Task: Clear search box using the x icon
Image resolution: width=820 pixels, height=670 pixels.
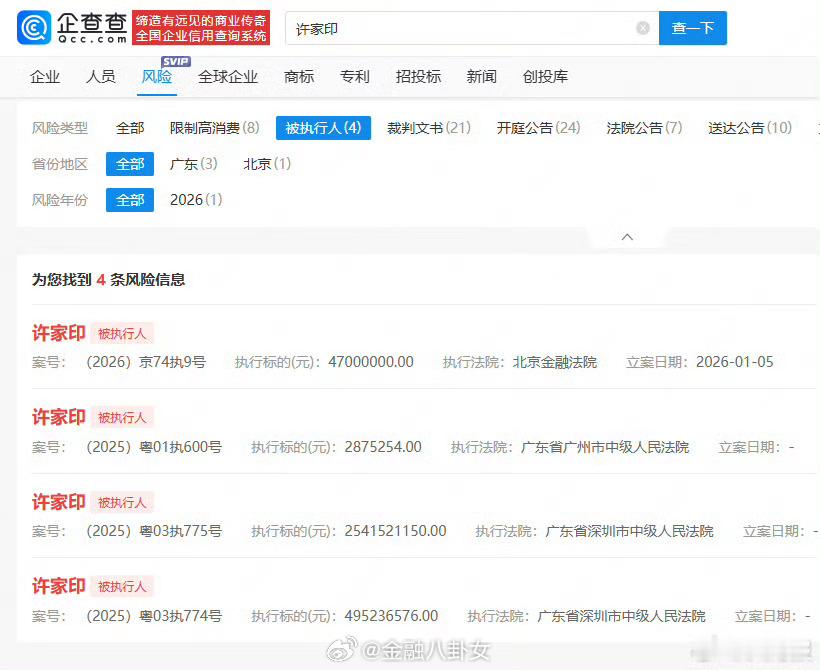Action: tap(643, 28)
